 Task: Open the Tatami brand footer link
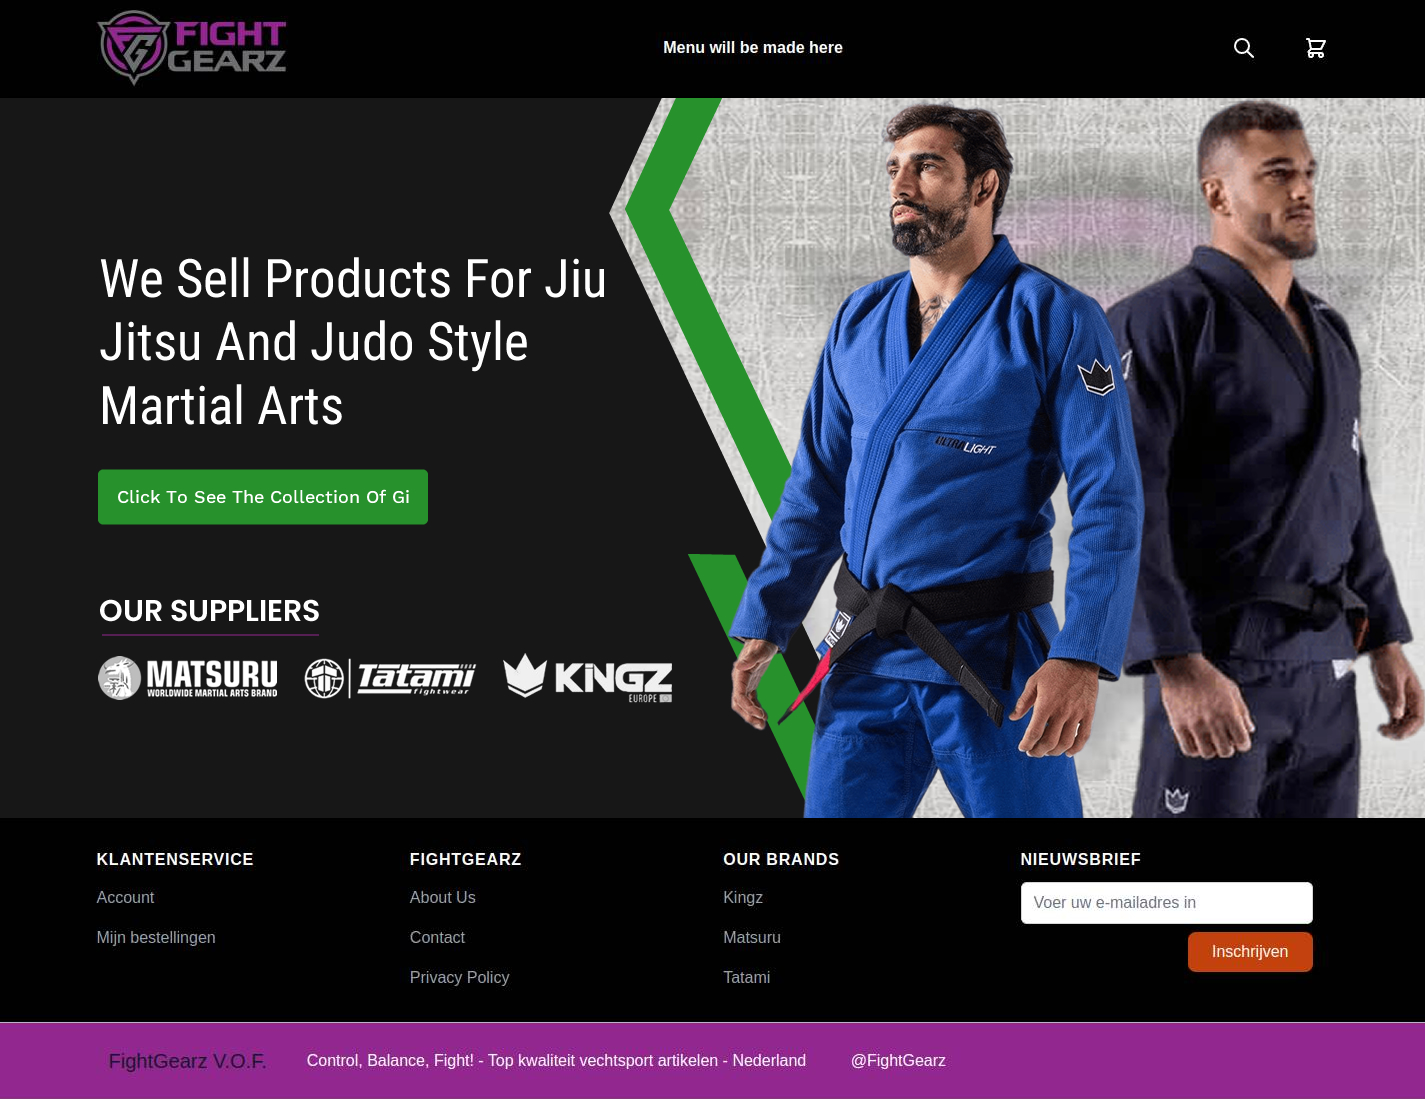tap(747, 978)
